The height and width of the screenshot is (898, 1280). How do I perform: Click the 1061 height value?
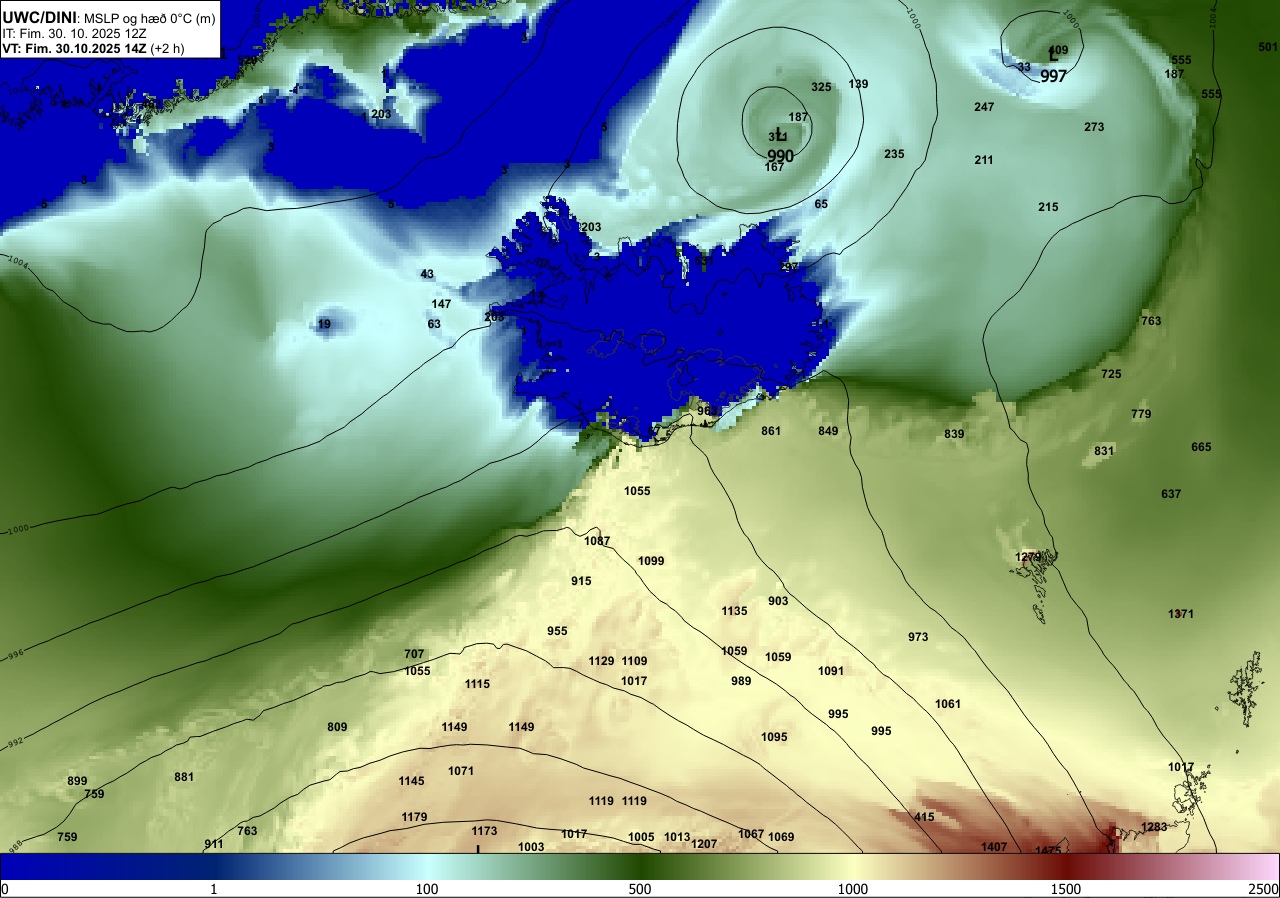(948, 704)
